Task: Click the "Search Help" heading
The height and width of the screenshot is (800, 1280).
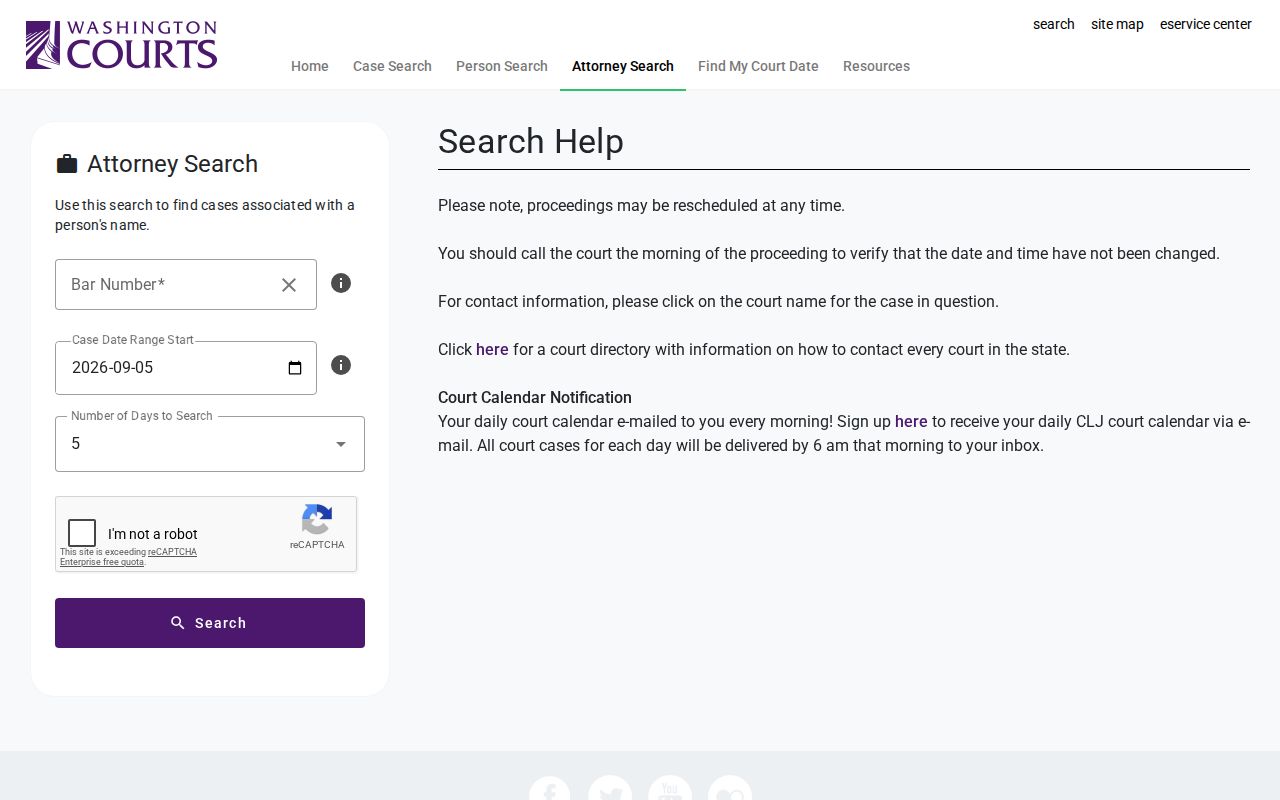Action: coord(531,142)
